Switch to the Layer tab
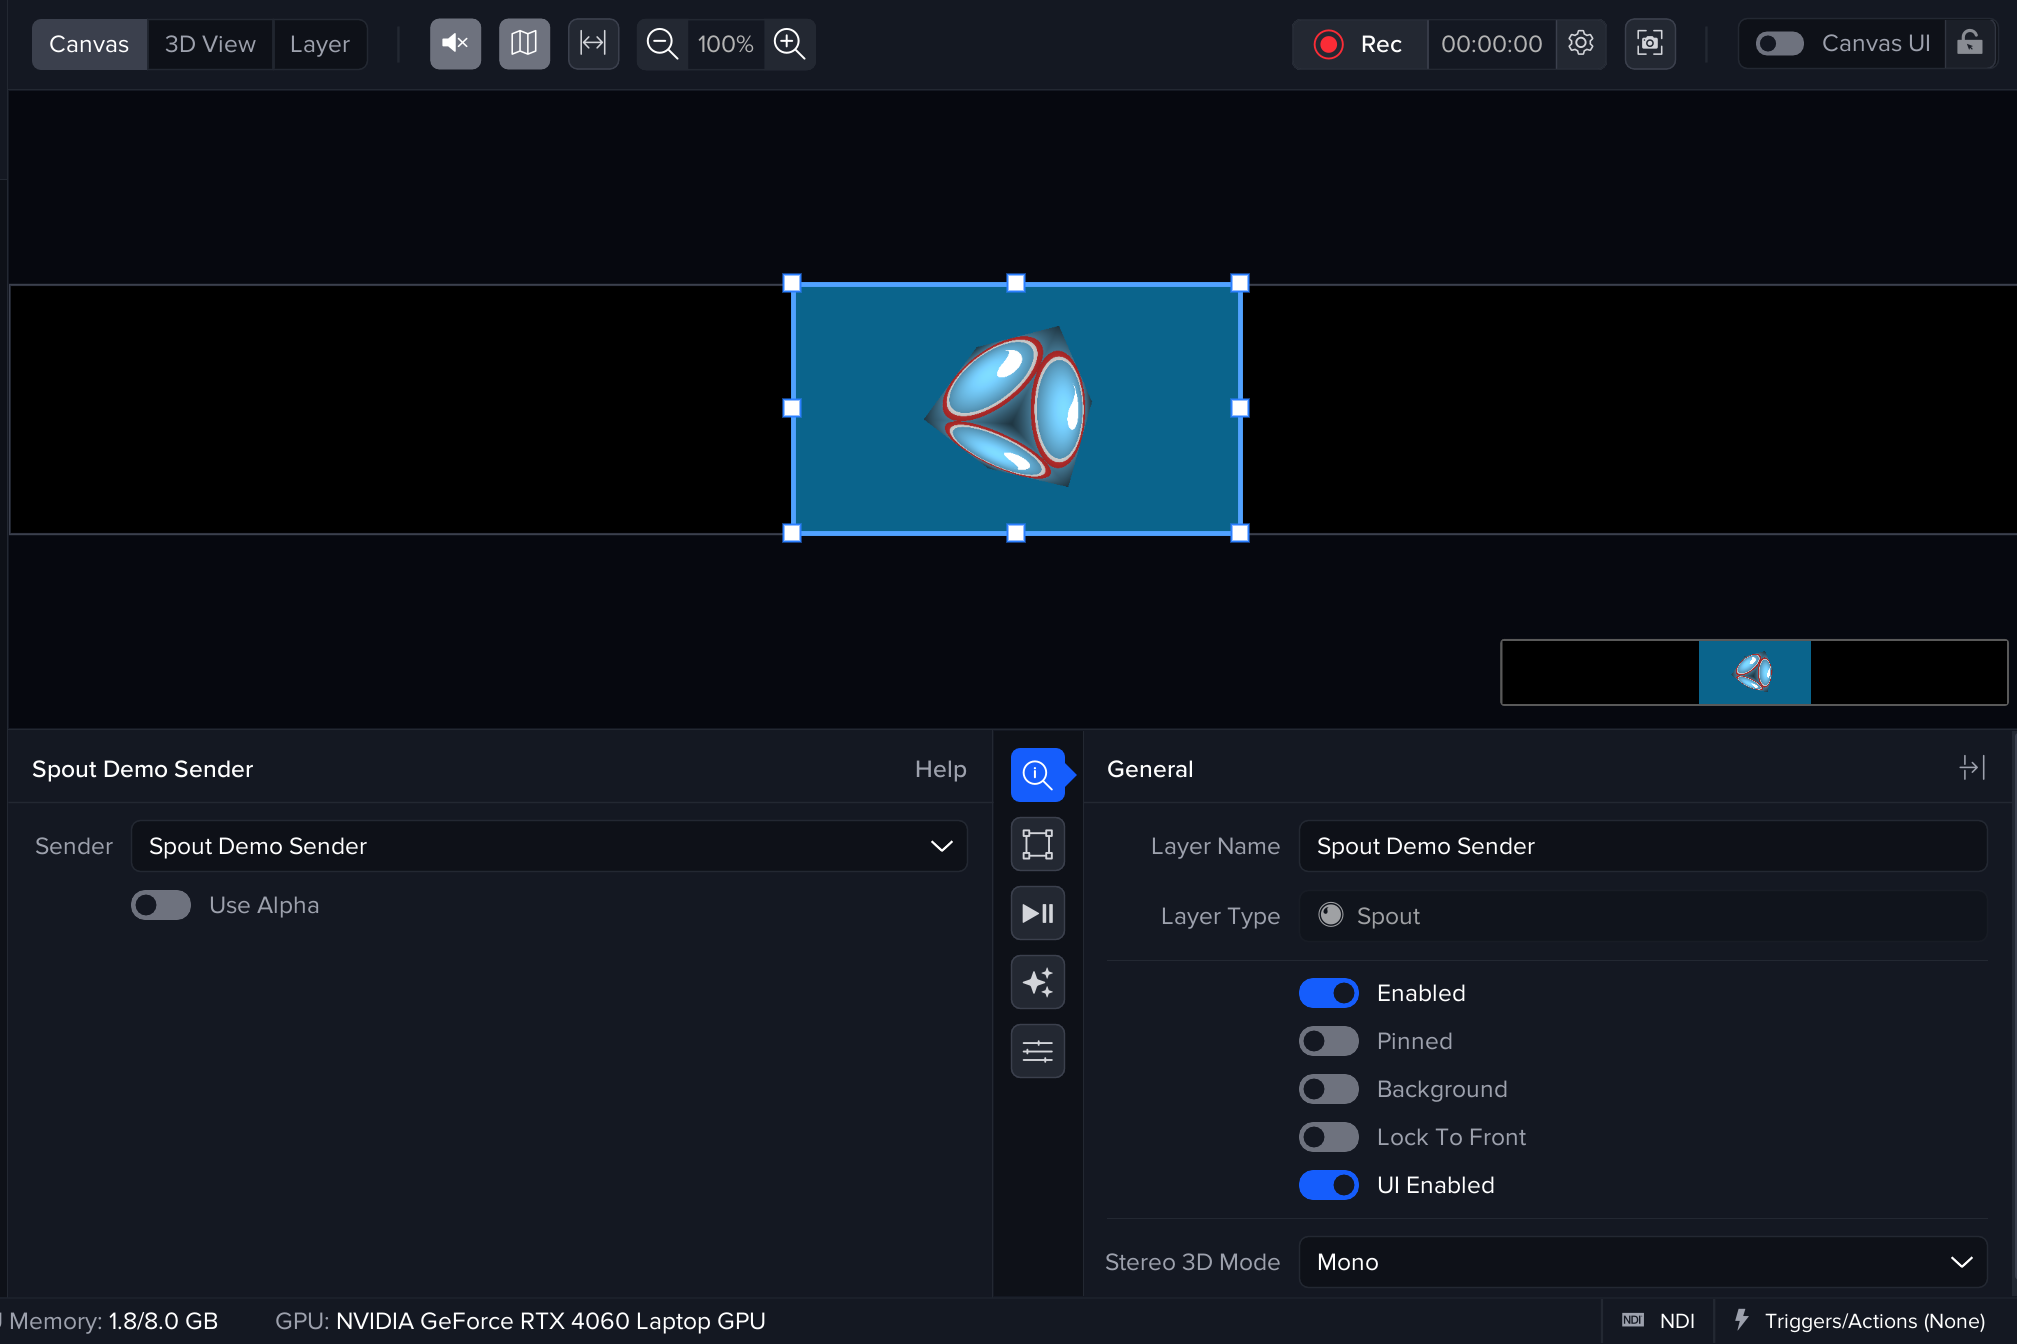 319,44
